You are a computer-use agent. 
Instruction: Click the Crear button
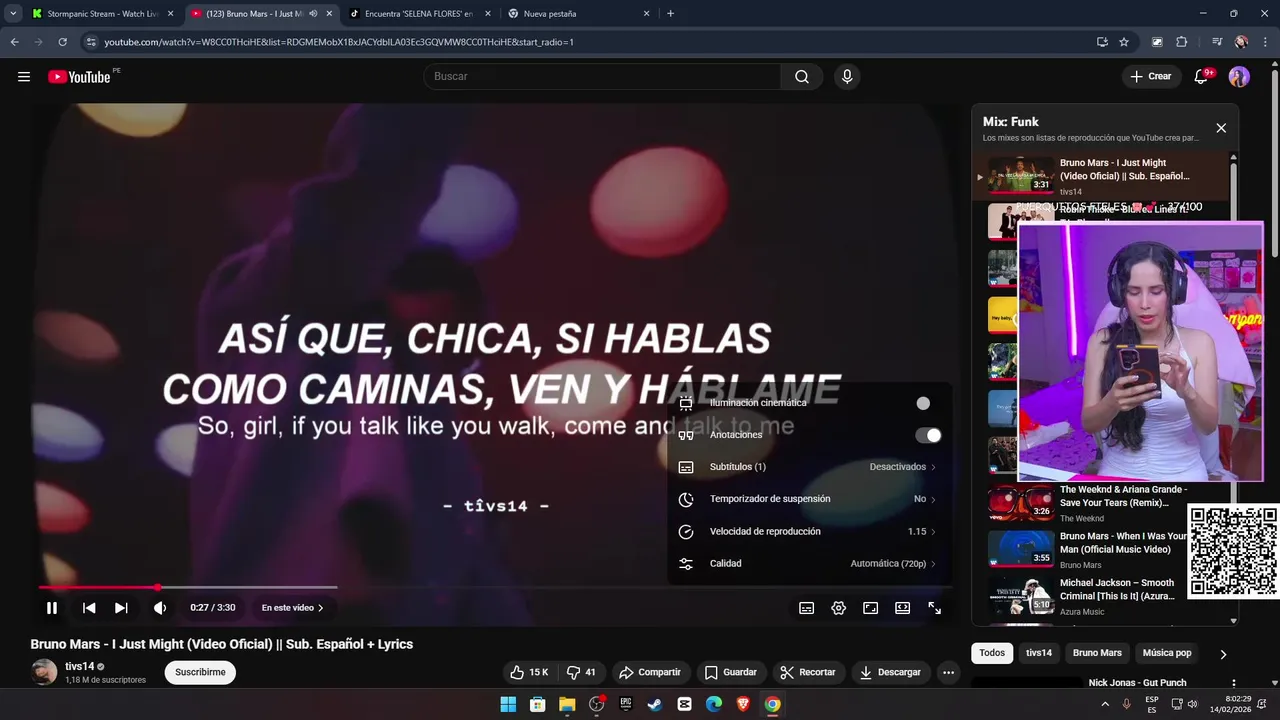point(1151,77)
